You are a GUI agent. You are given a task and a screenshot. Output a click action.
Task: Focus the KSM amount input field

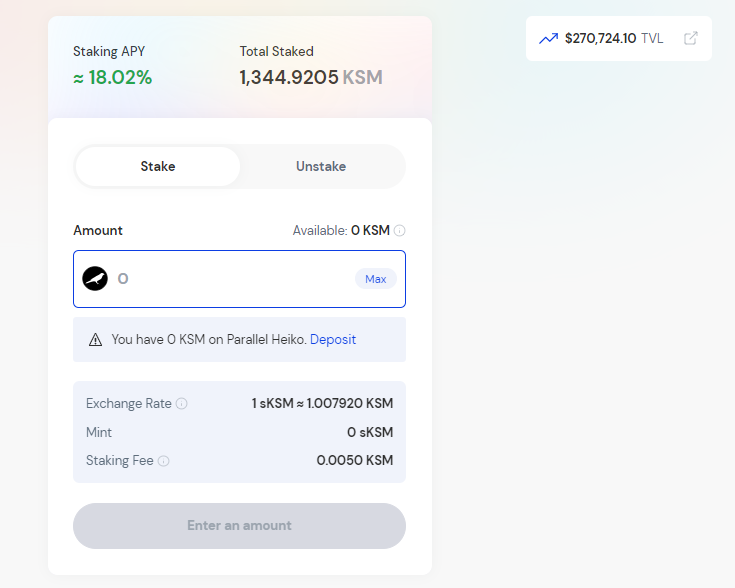pyautogui.click(x=232, y=279)
